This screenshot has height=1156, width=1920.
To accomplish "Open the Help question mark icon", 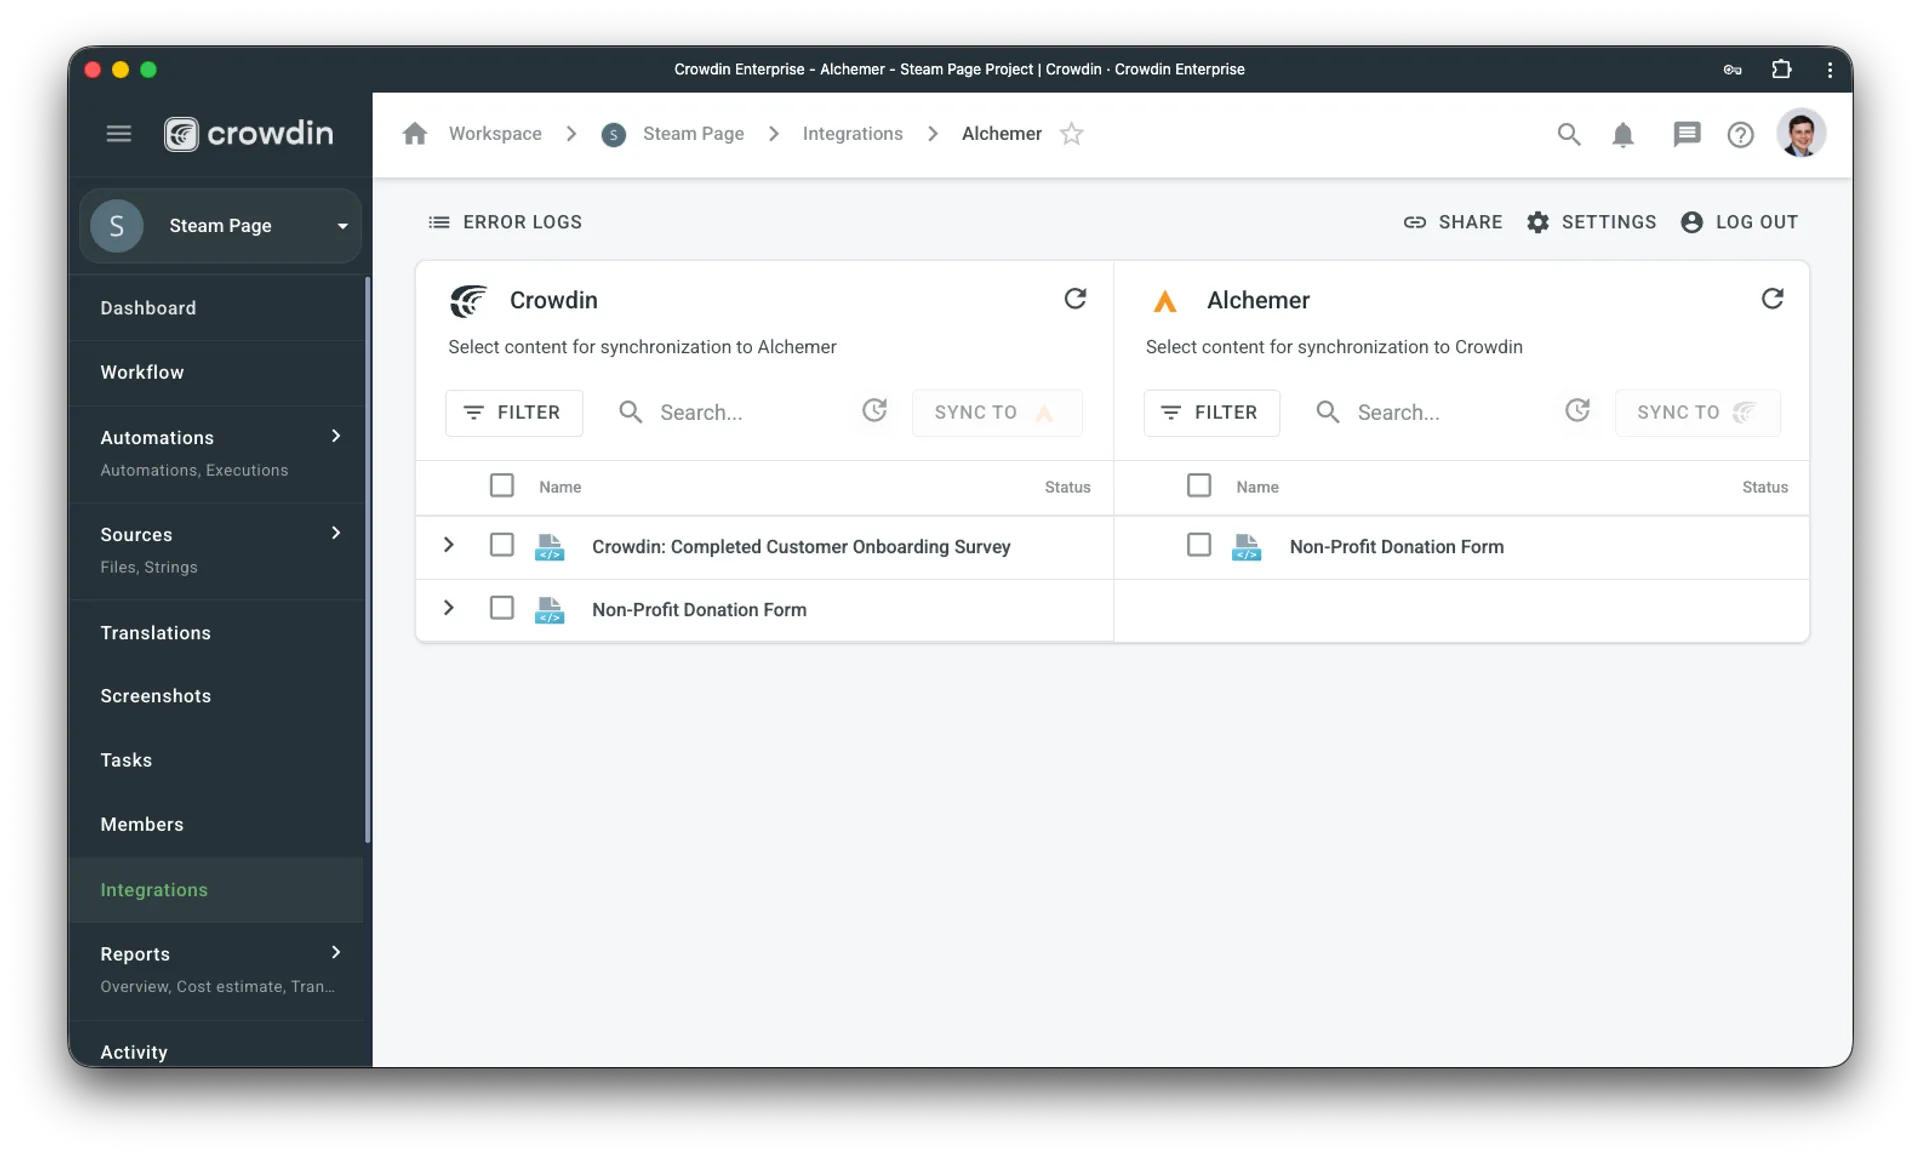I will (1740, 134).
